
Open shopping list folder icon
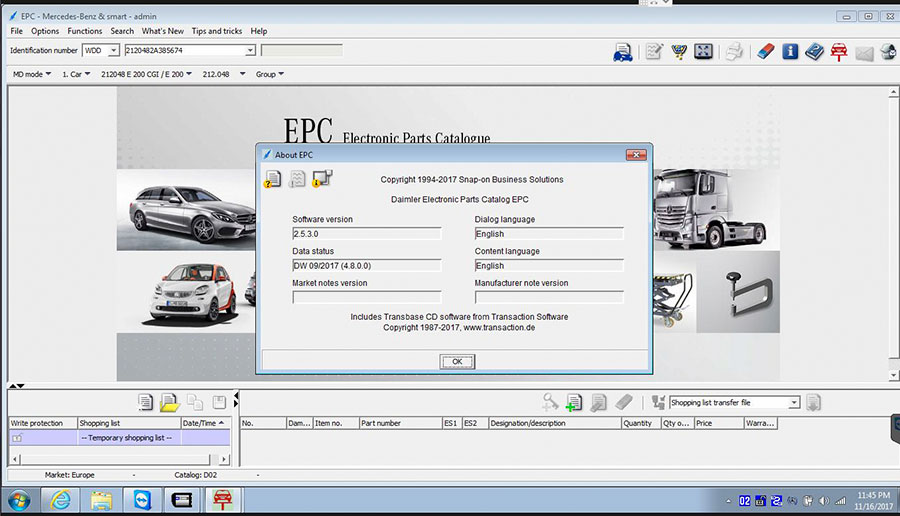tap(169, 402)
